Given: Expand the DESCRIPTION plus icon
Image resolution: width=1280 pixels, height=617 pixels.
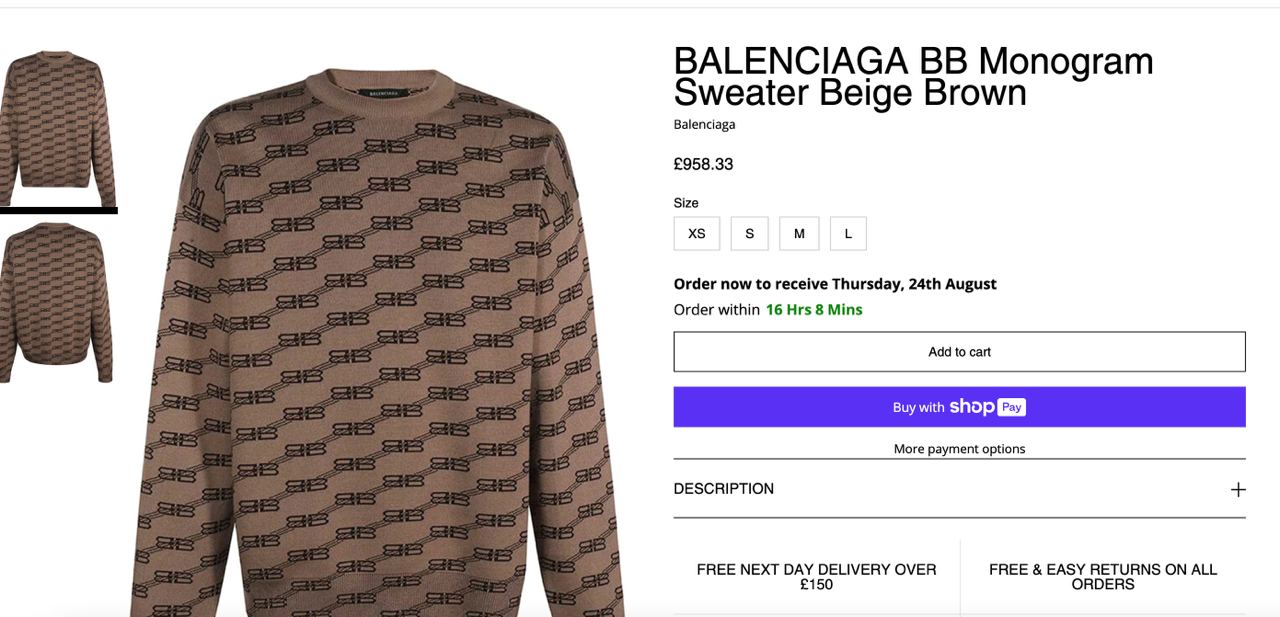Looking at the screenshot, I should [x=1238, y=489].
